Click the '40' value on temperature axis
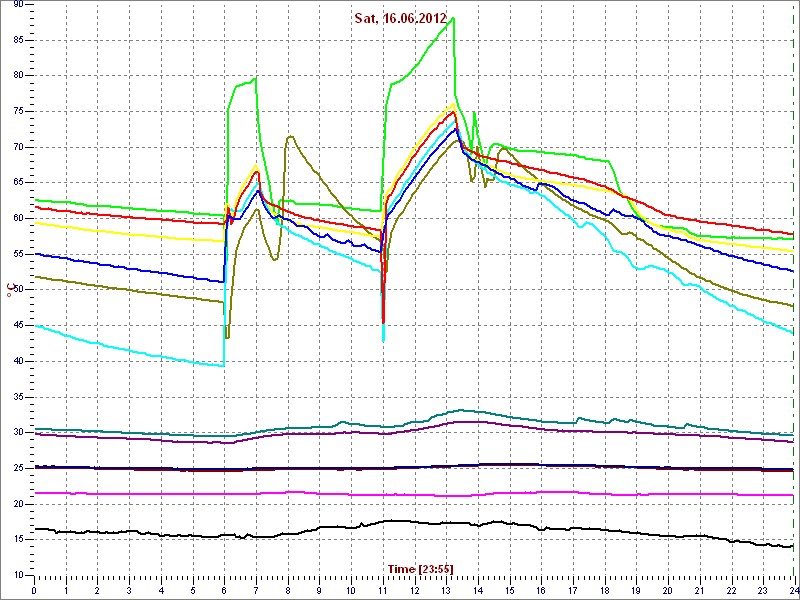The width and height of the screenshot is (800, 600). 17,361
